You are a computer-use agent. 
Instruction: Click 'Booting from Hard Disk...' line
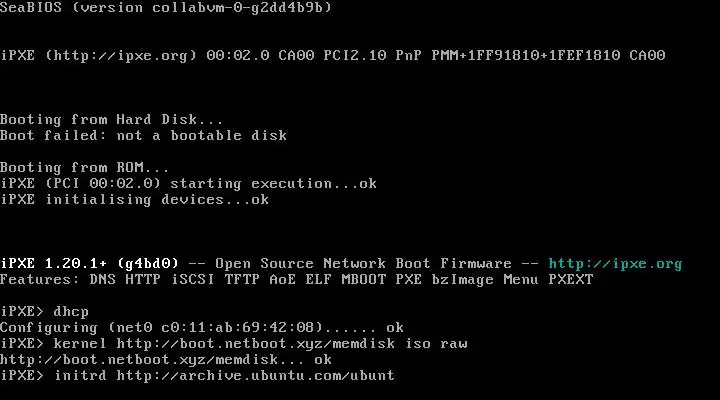click(x=112, y=119)
